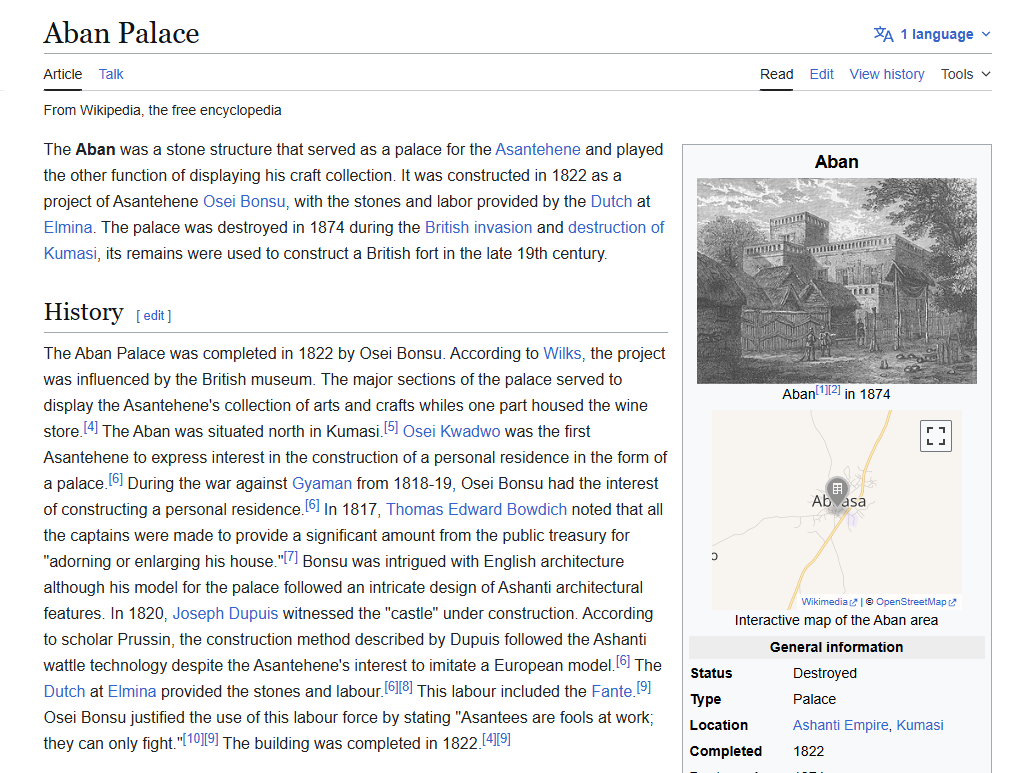
Task: Click reference [1] in image caption
Action: coord(821,389)
